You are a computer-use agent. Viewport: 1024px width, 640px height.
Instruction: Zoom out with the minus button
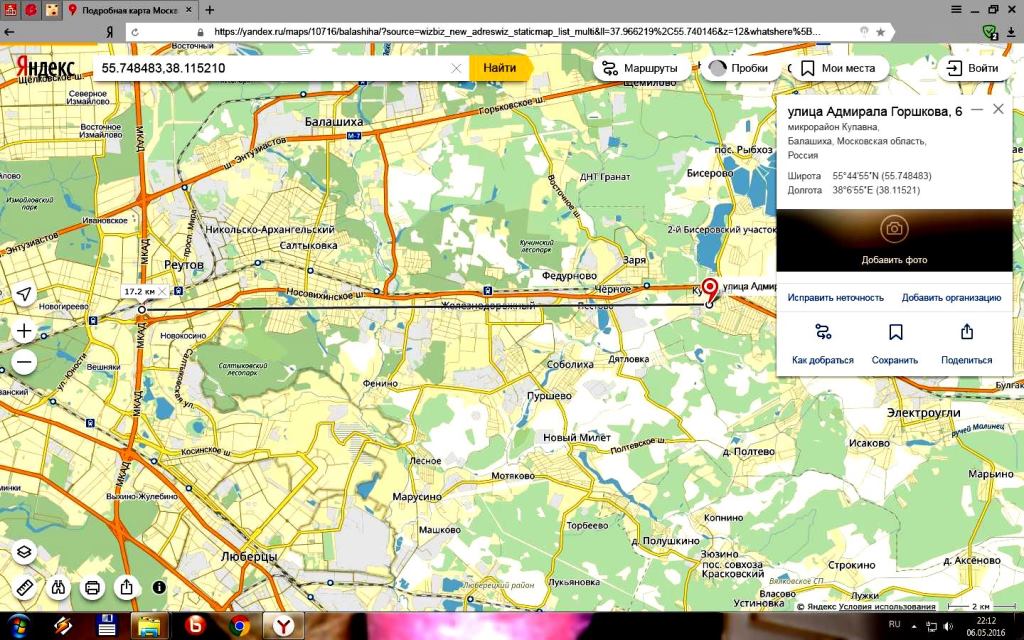25,362
